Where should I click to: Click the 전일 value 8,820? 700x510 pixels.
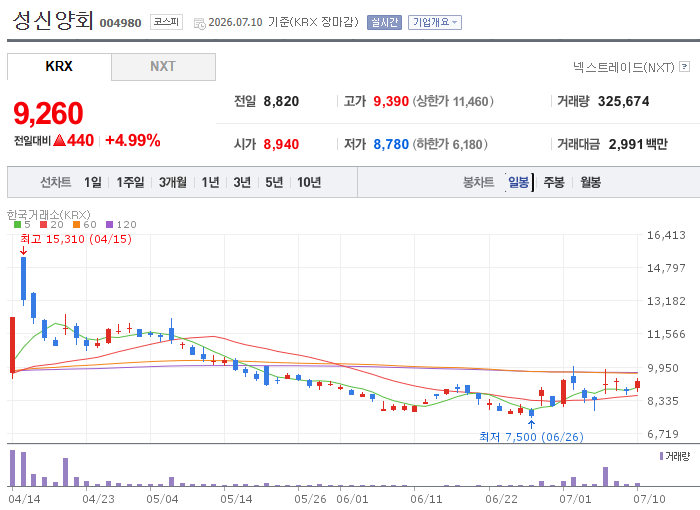[281, 101]
